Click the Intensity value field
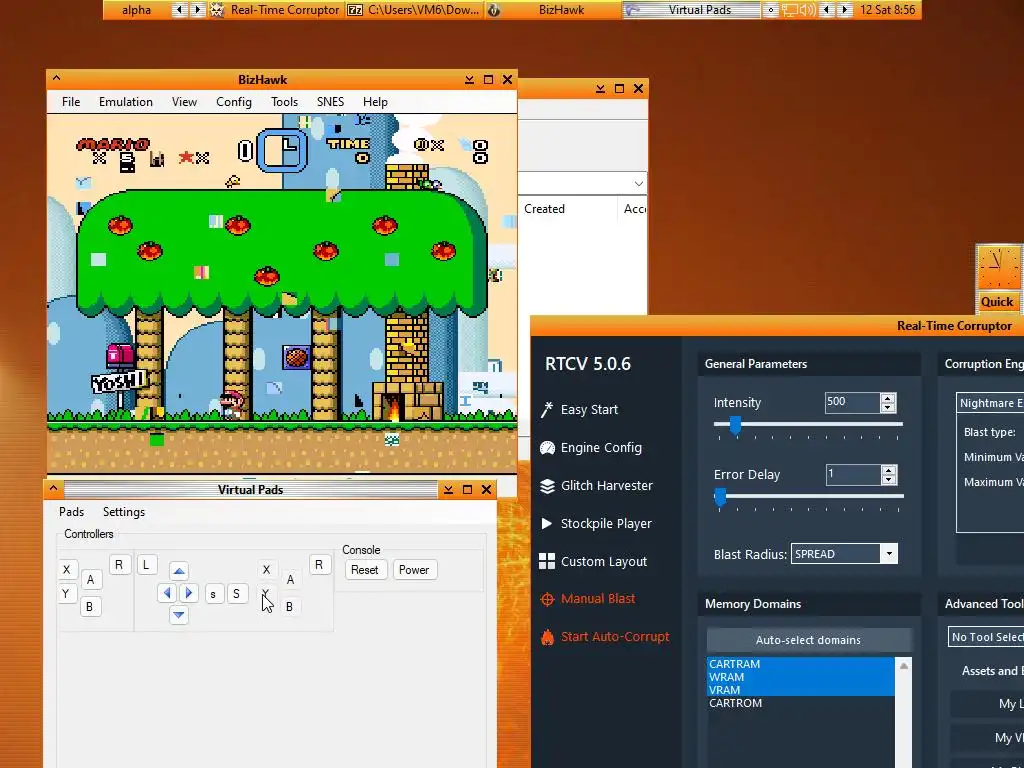Viewport: 1024px width, 768px height. point(852,402)
